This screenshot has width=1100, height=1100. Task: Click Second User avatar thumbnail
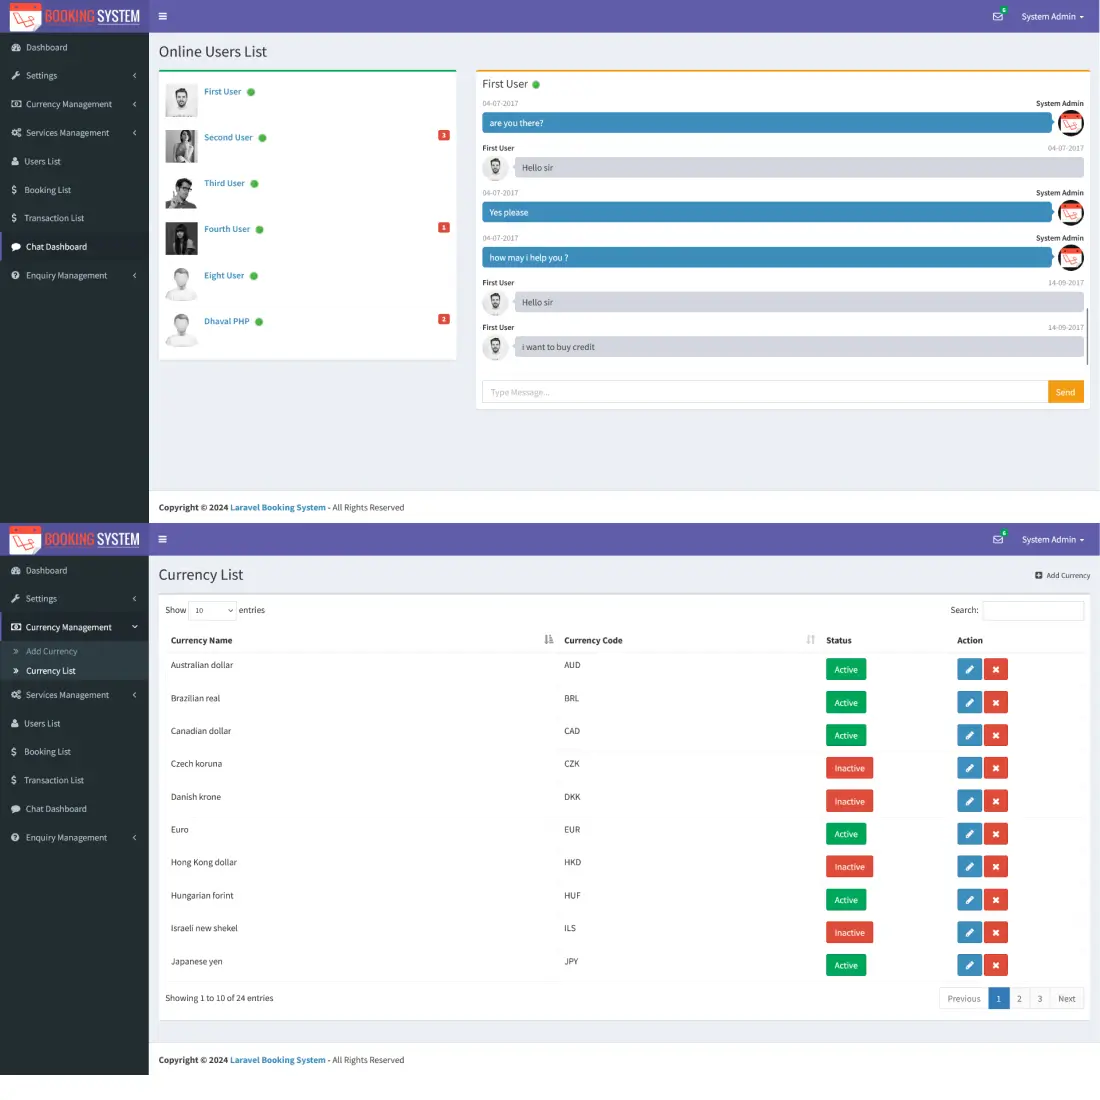(181, 146)
